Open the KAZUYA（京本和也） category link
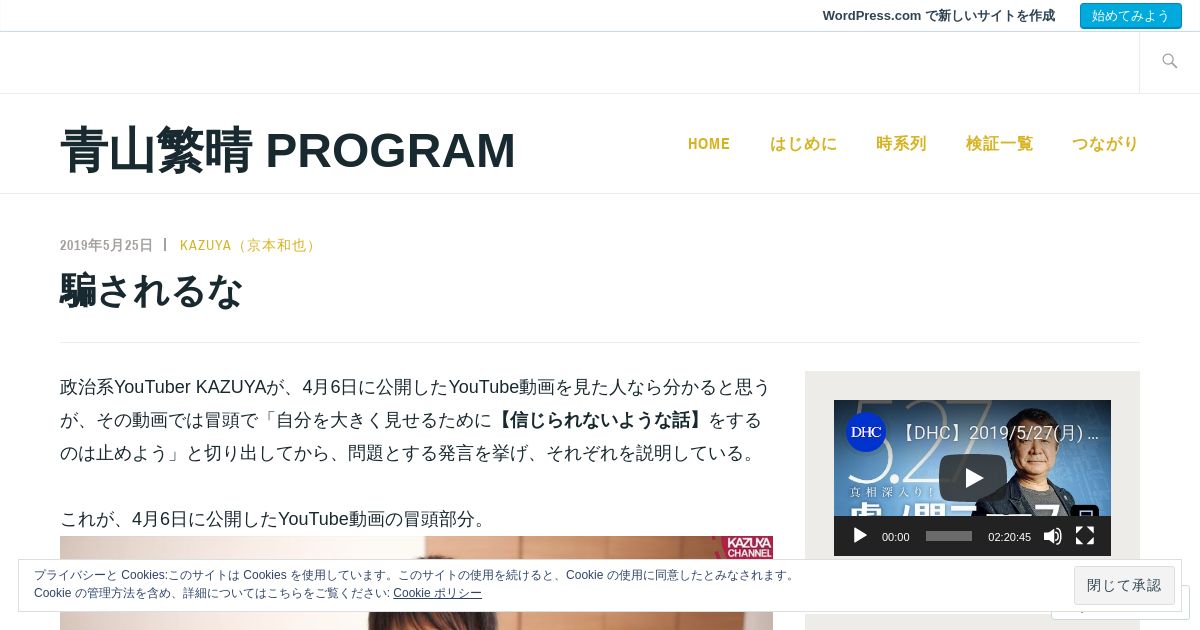Screen dimensions: 1200x630 [250, 245]
